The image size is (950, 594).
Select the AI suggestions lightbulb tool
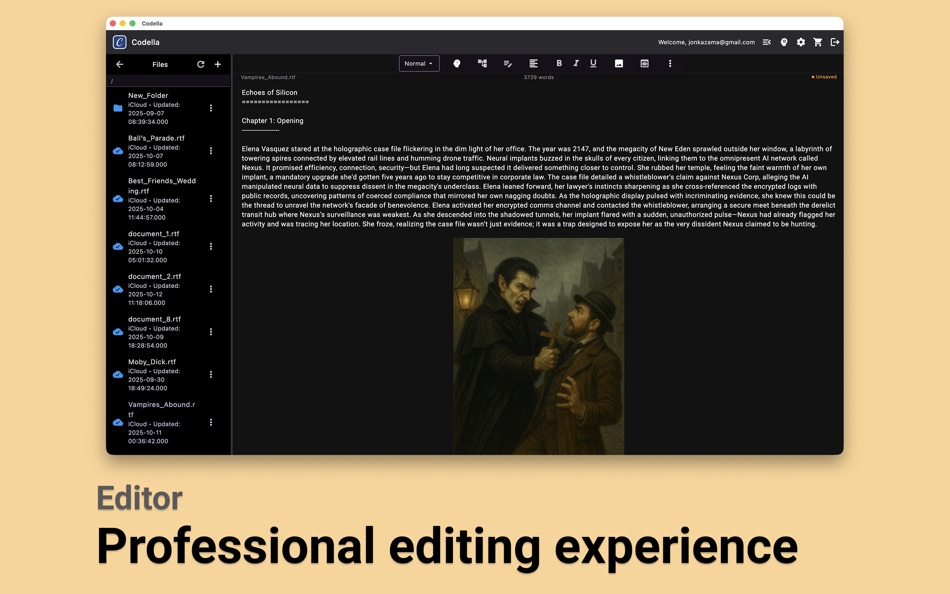(456, 62)
